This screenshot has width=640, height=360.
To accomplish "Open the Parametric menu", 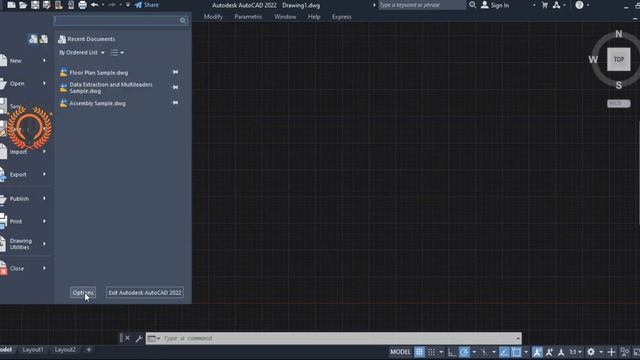I will tap(248, 17).
